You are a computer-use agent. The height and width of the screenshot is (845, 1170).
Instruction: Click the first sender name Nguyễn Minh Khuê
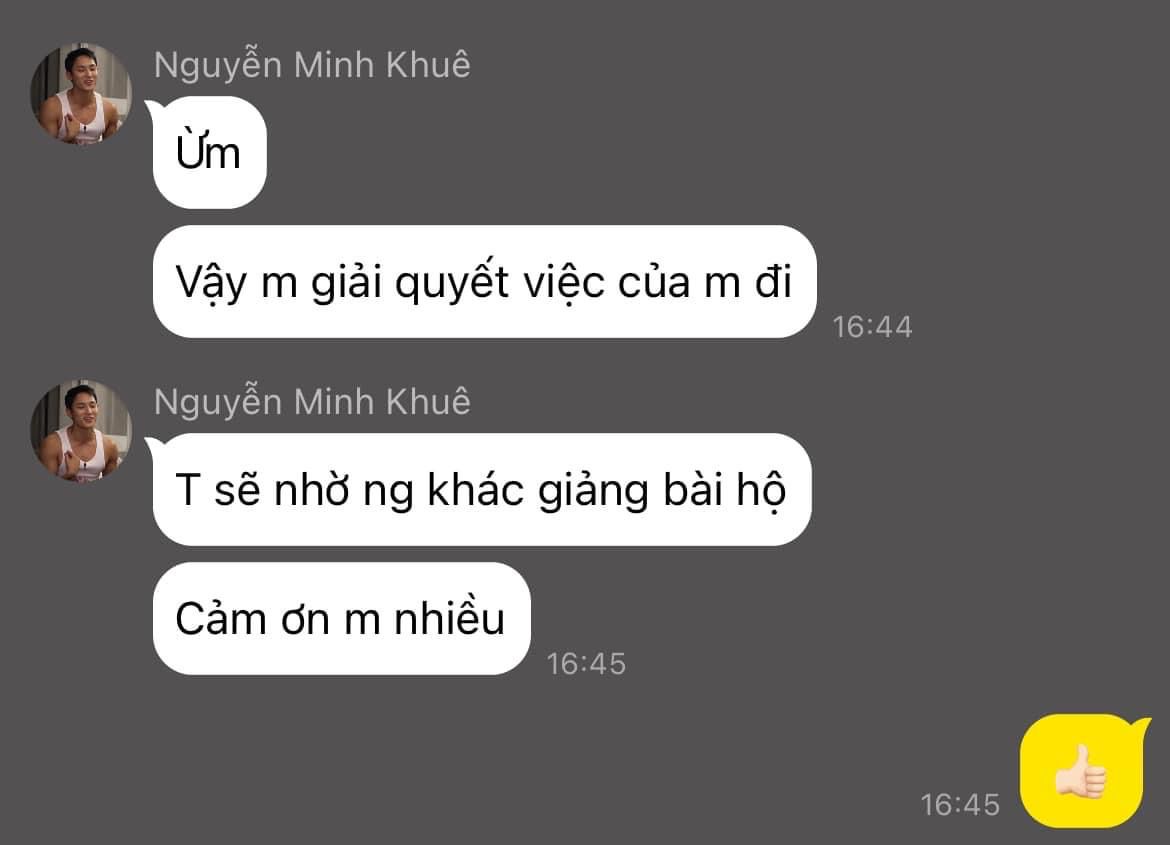tap(312, 64)
